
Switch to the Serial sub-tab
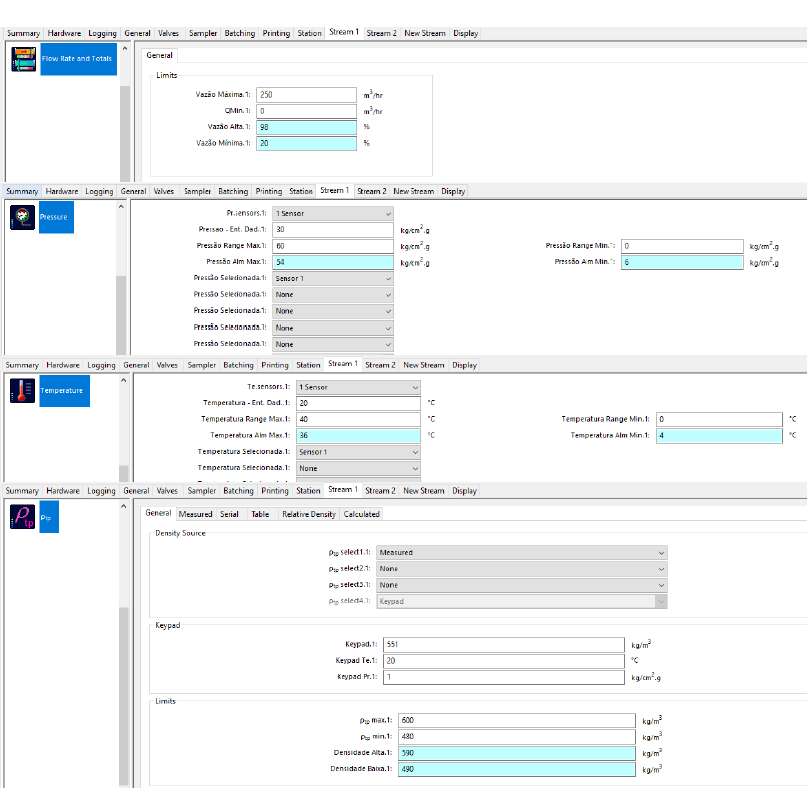(x=229, y=514)
